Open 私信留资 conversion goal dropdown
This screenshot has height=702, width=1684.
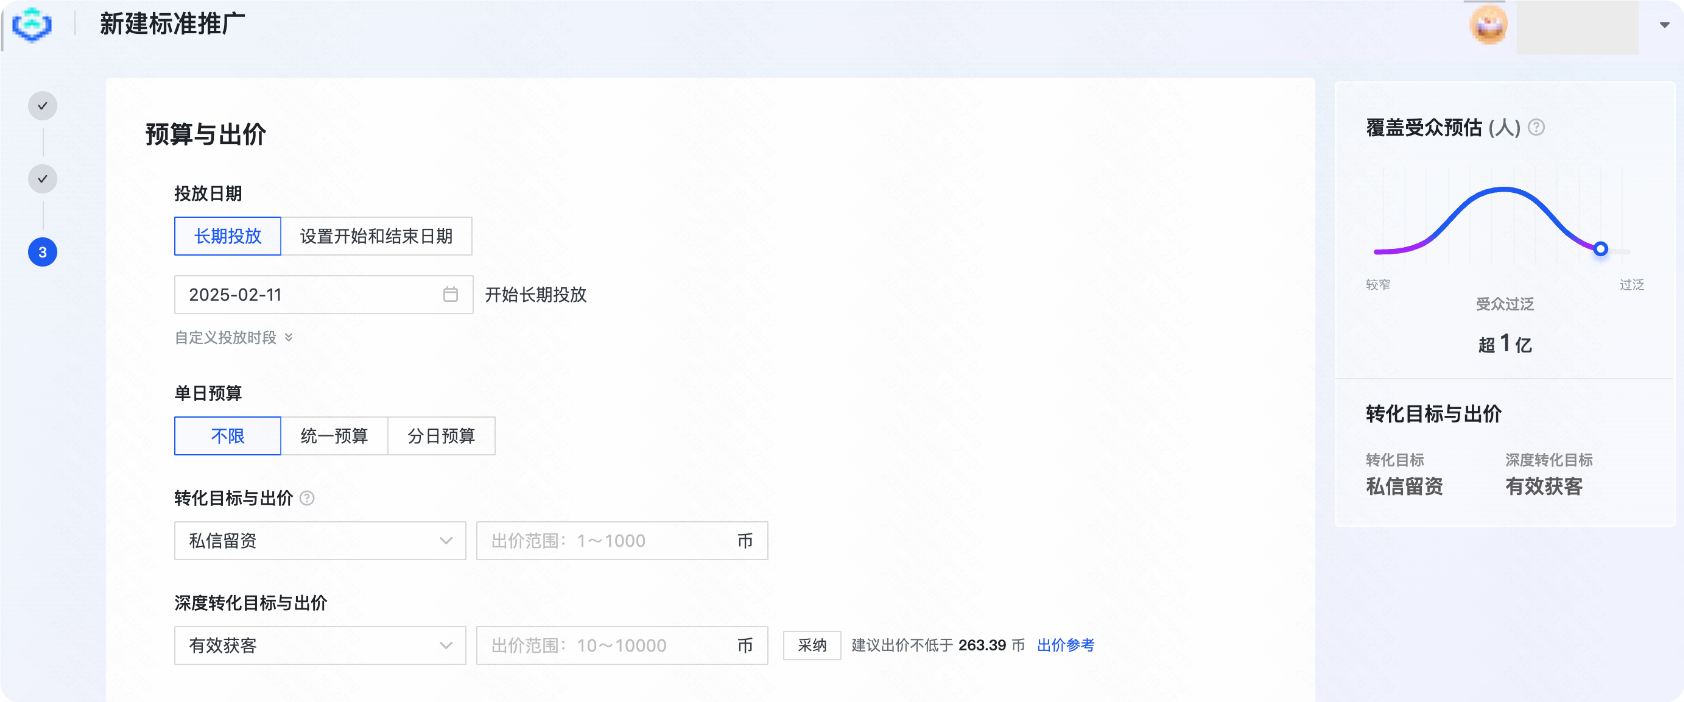tap(320, 541)
